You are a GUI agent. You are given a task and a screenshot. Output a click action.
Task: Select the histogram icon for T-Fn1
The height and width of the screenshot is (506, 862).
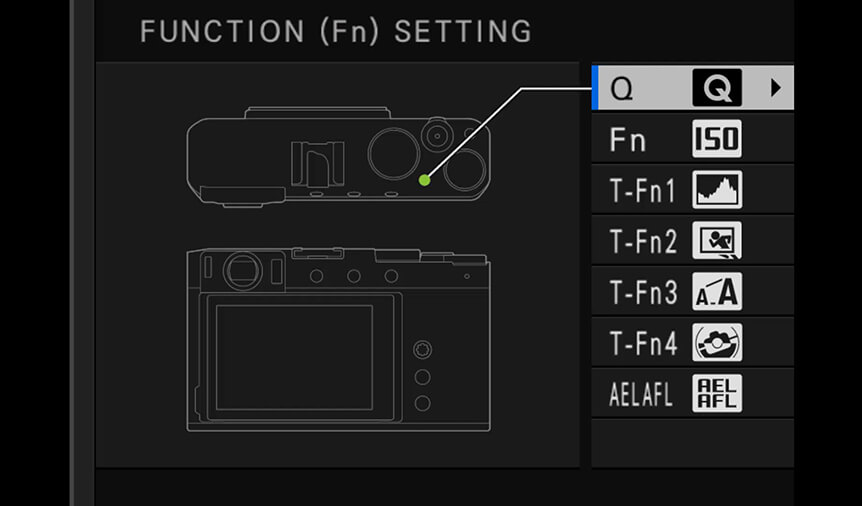tap(717, 190)
